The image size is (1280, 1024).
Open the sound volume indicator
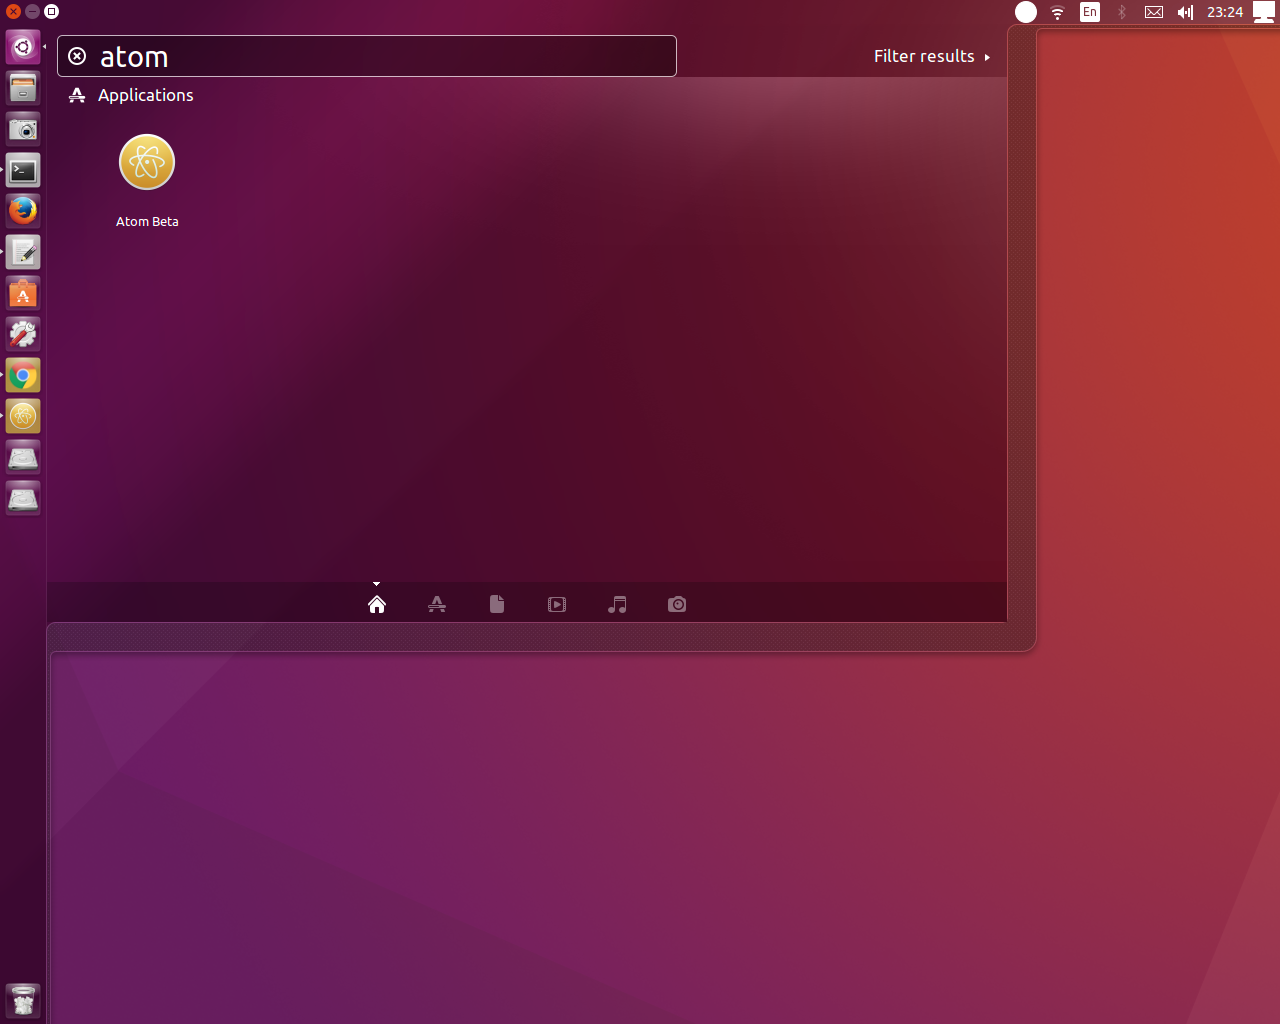(x=1186, y=12)
